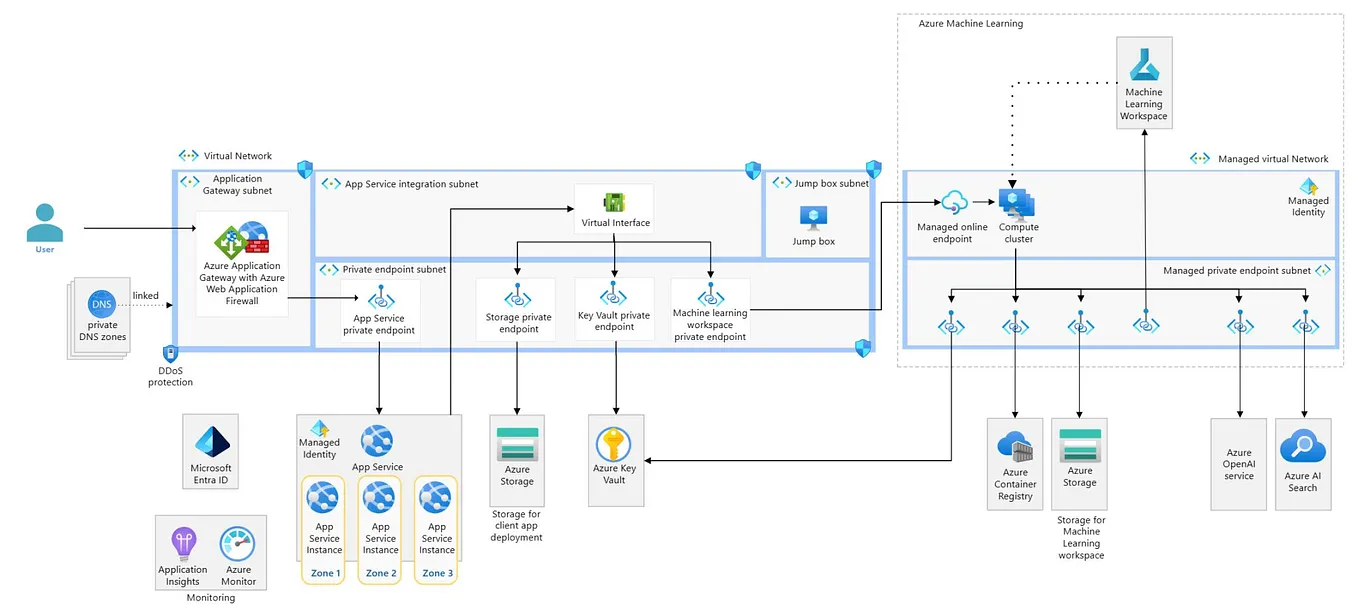The width and height of the screenshot is (1358, 609).
Task: Select the Monitoring group label
Action: point(210,597)
